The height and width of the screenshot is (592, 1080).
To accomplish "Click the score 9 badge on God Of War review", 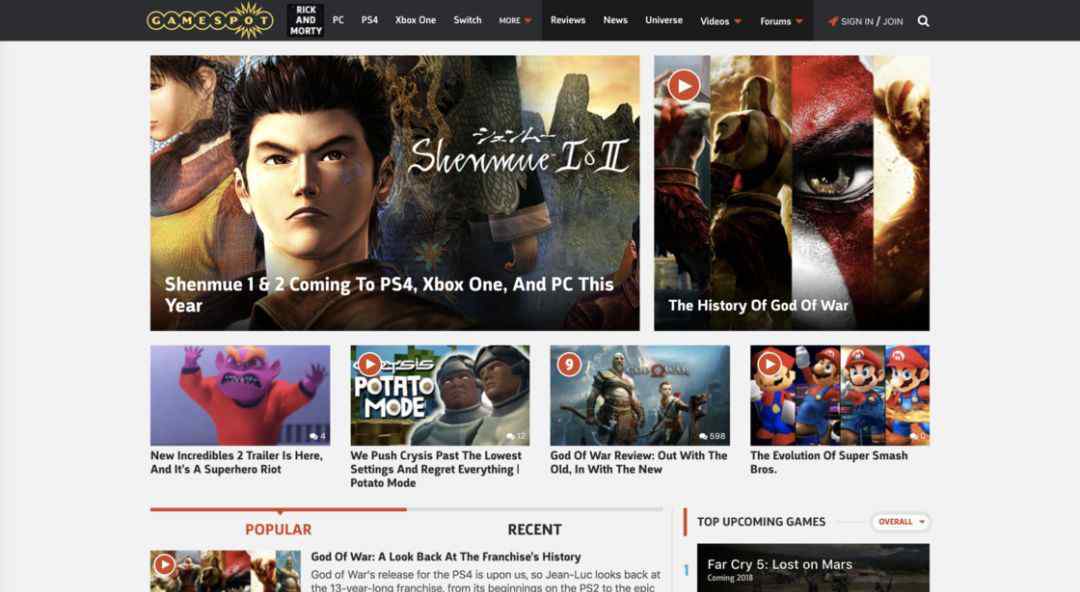I will [569, 364].
